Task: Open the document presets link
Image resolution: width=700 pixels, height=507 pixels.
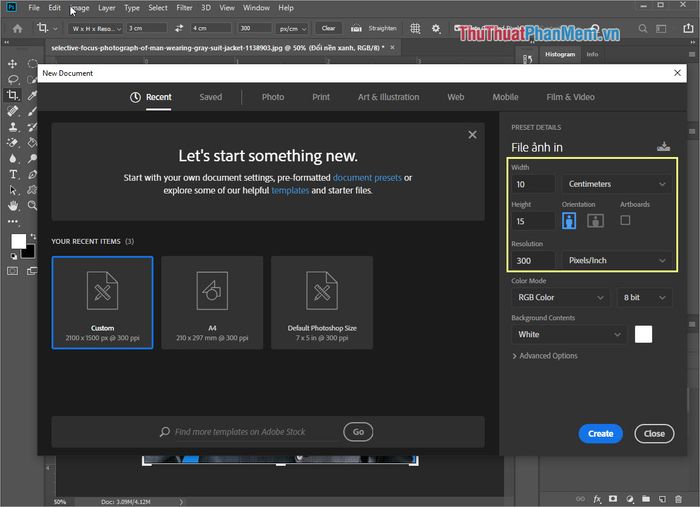Action: click(367, 178)
